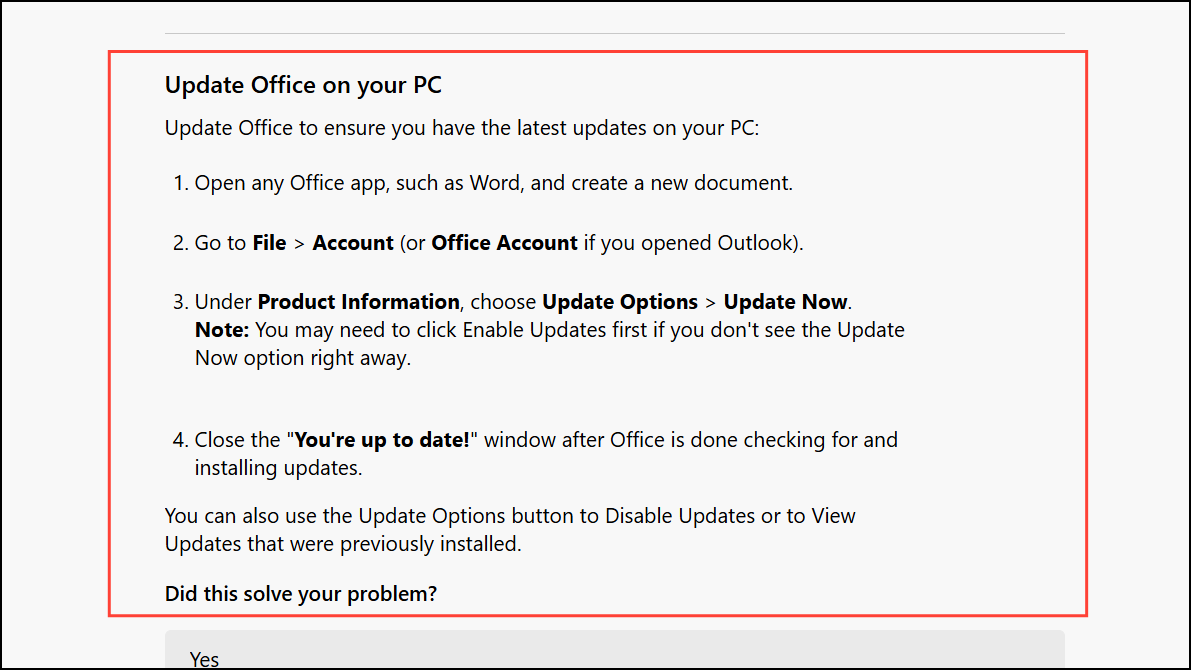Viewport: 1191px width, 670px height.
Task: Click the 'Did this solve your problem?' question
Action: pos(301,594)
